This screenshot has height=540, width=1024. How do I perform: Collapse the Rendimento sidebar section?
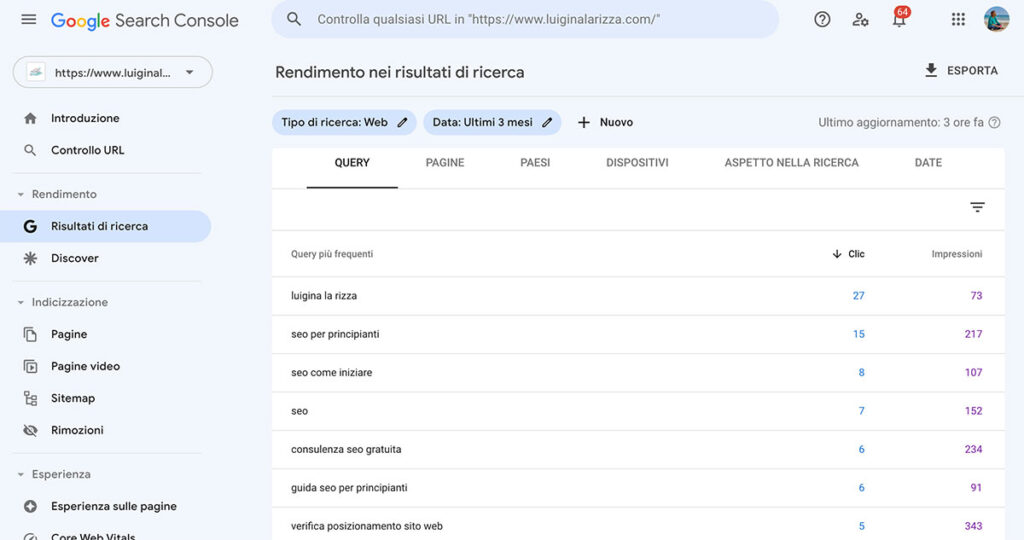coord(21,194)
